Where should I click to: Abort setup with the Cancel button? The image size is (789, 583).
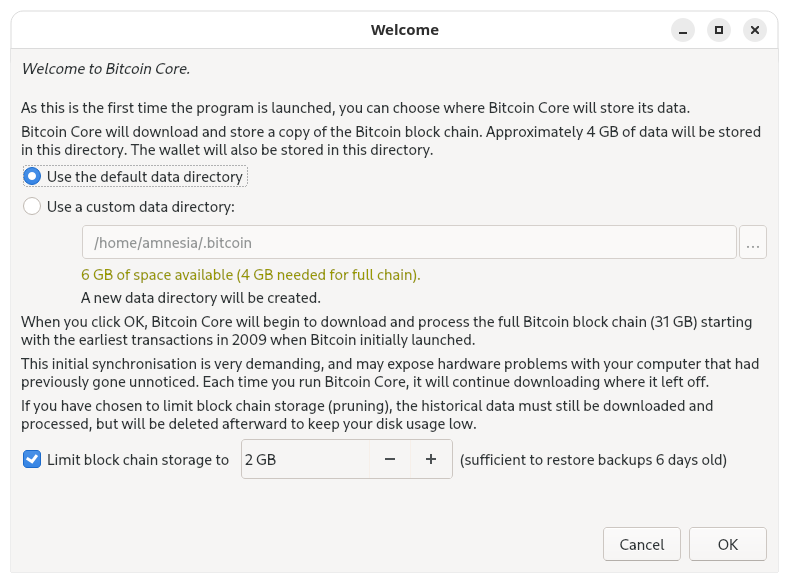tap(642, 544)
